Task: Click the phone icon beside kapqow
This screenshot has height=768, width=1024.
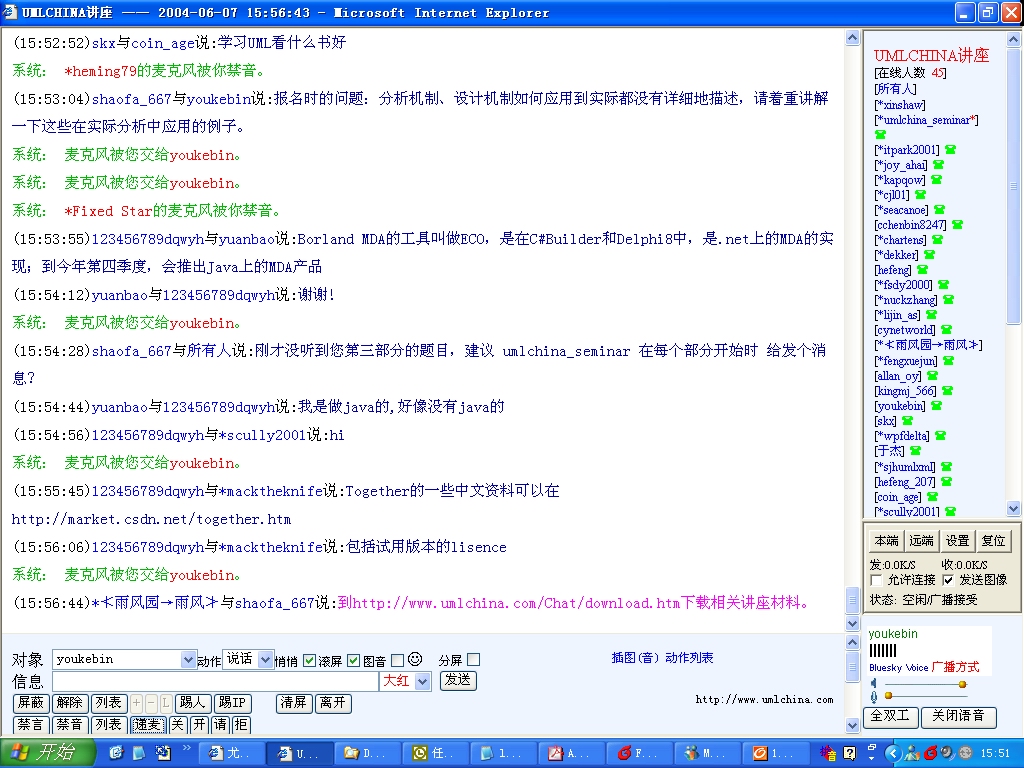Action: (x=936, y=180)
